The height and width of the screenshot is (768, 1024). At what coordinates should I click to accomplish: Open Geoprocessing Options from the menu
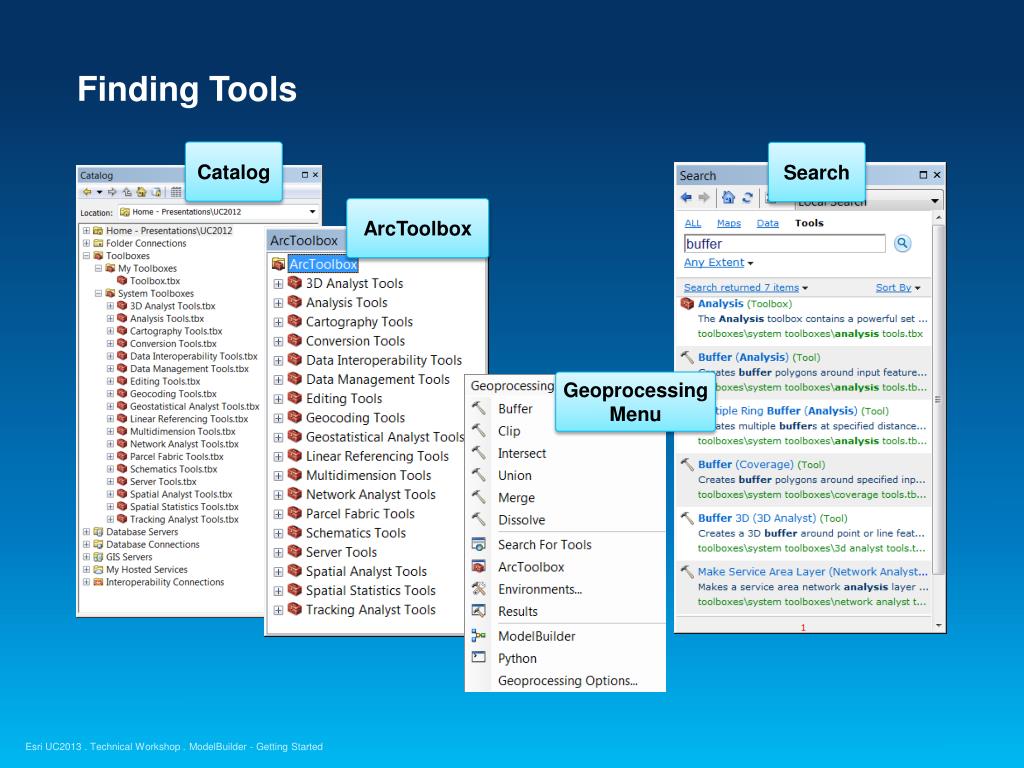(x=568, y=680)
